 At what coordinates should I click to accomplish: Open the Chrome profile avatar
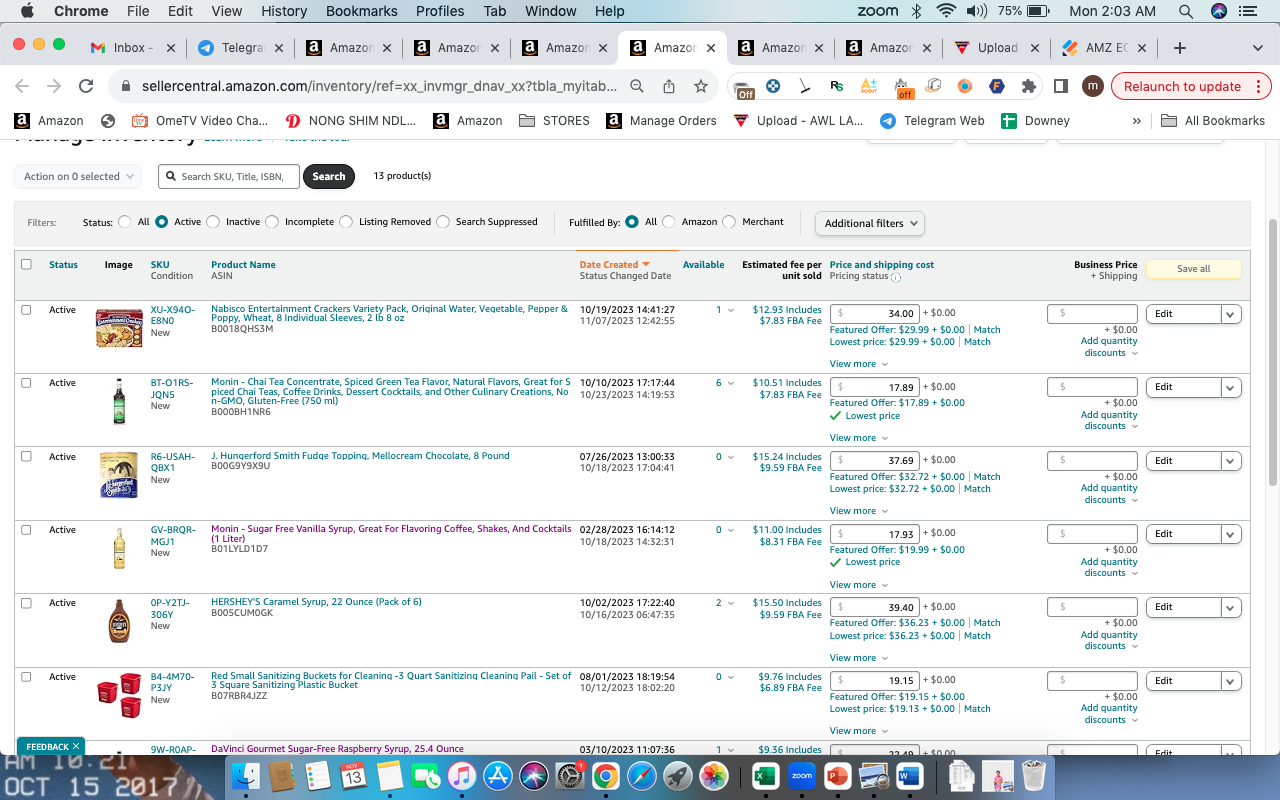pyautogui.click(x=1093, y=86)
